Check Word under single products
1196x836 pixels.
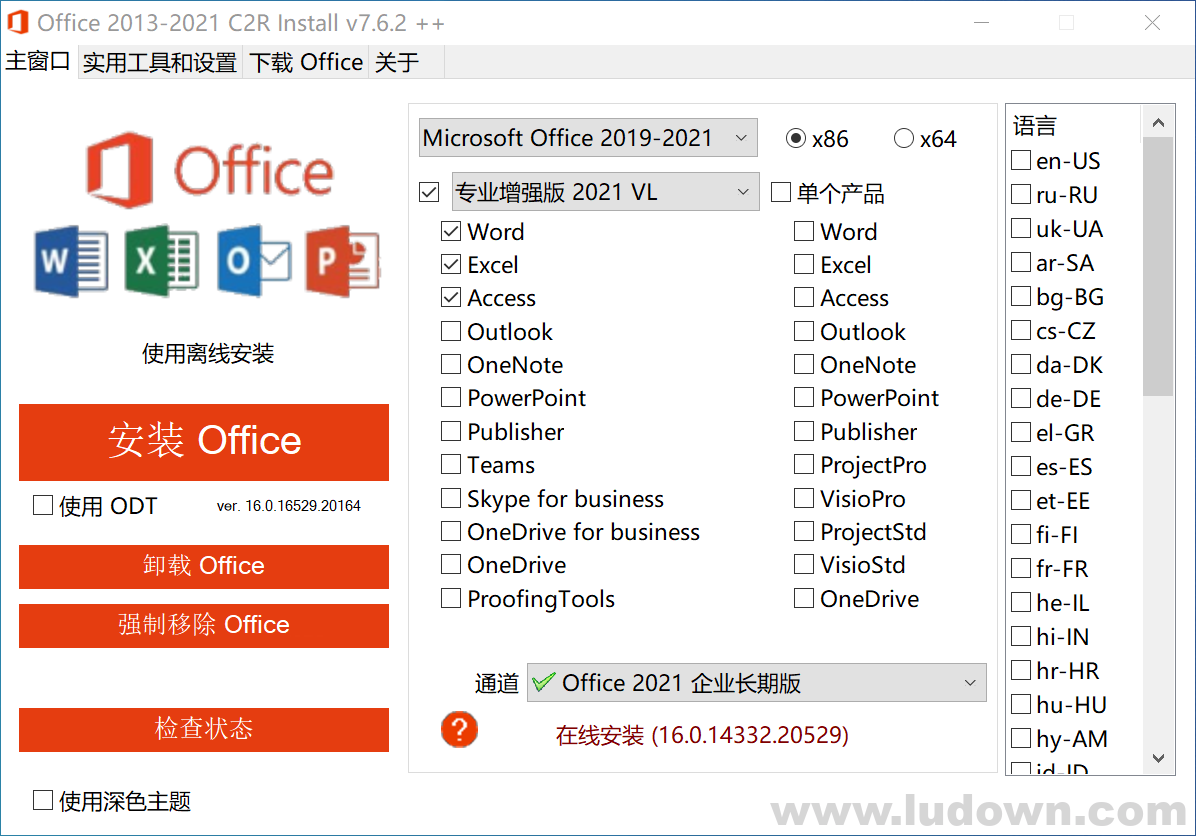tap(803, 230)
